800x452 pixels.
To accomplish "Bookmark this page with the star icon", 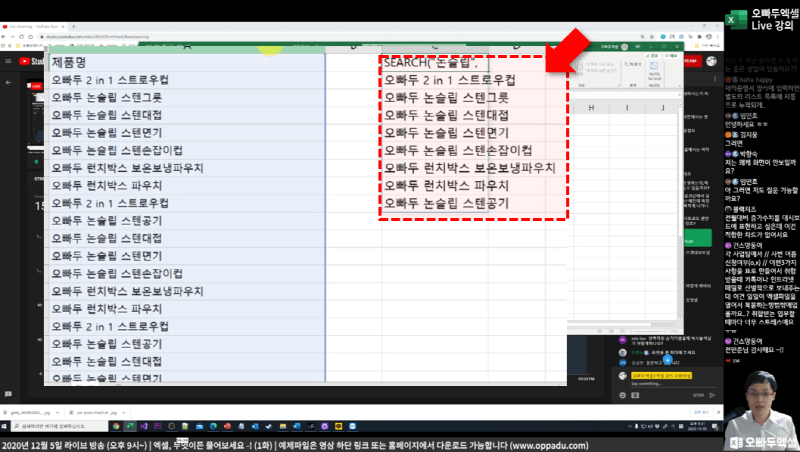I will point(652,37).
